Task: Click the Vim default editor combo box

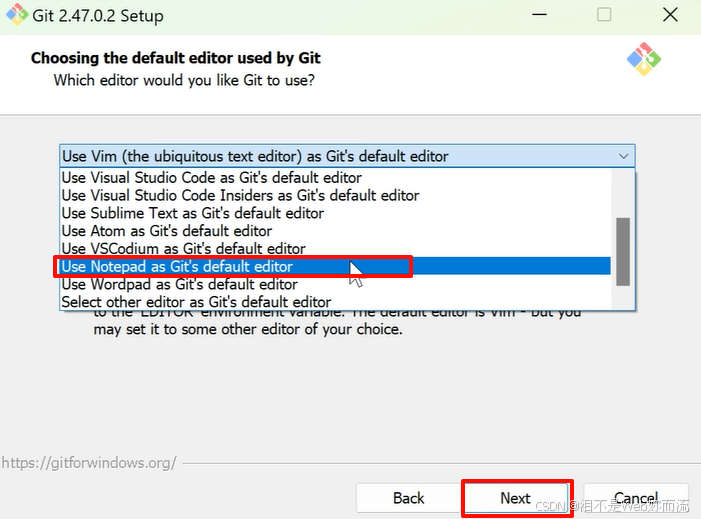Action: click(x=347, y=156)
